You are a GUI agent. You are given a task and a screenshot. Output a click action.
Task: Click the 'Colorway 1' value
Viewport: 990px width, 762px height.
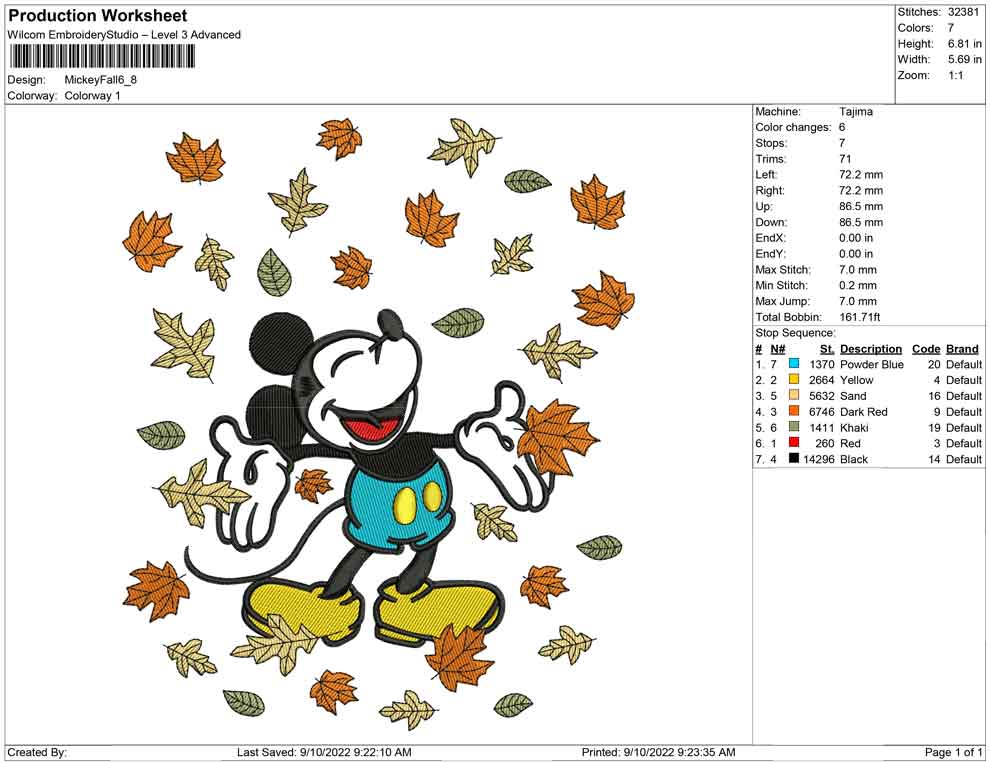tap(92, 96)
